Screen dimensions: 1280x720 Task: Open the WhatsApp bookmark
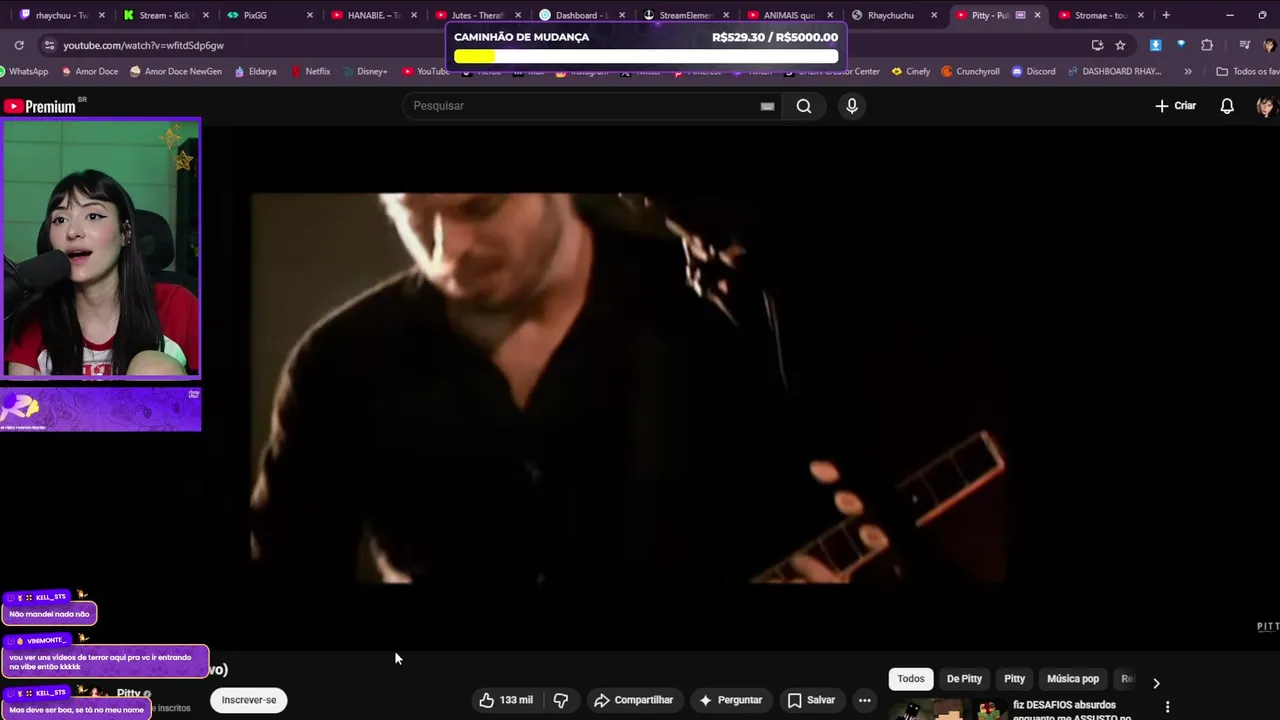[24, 71]
